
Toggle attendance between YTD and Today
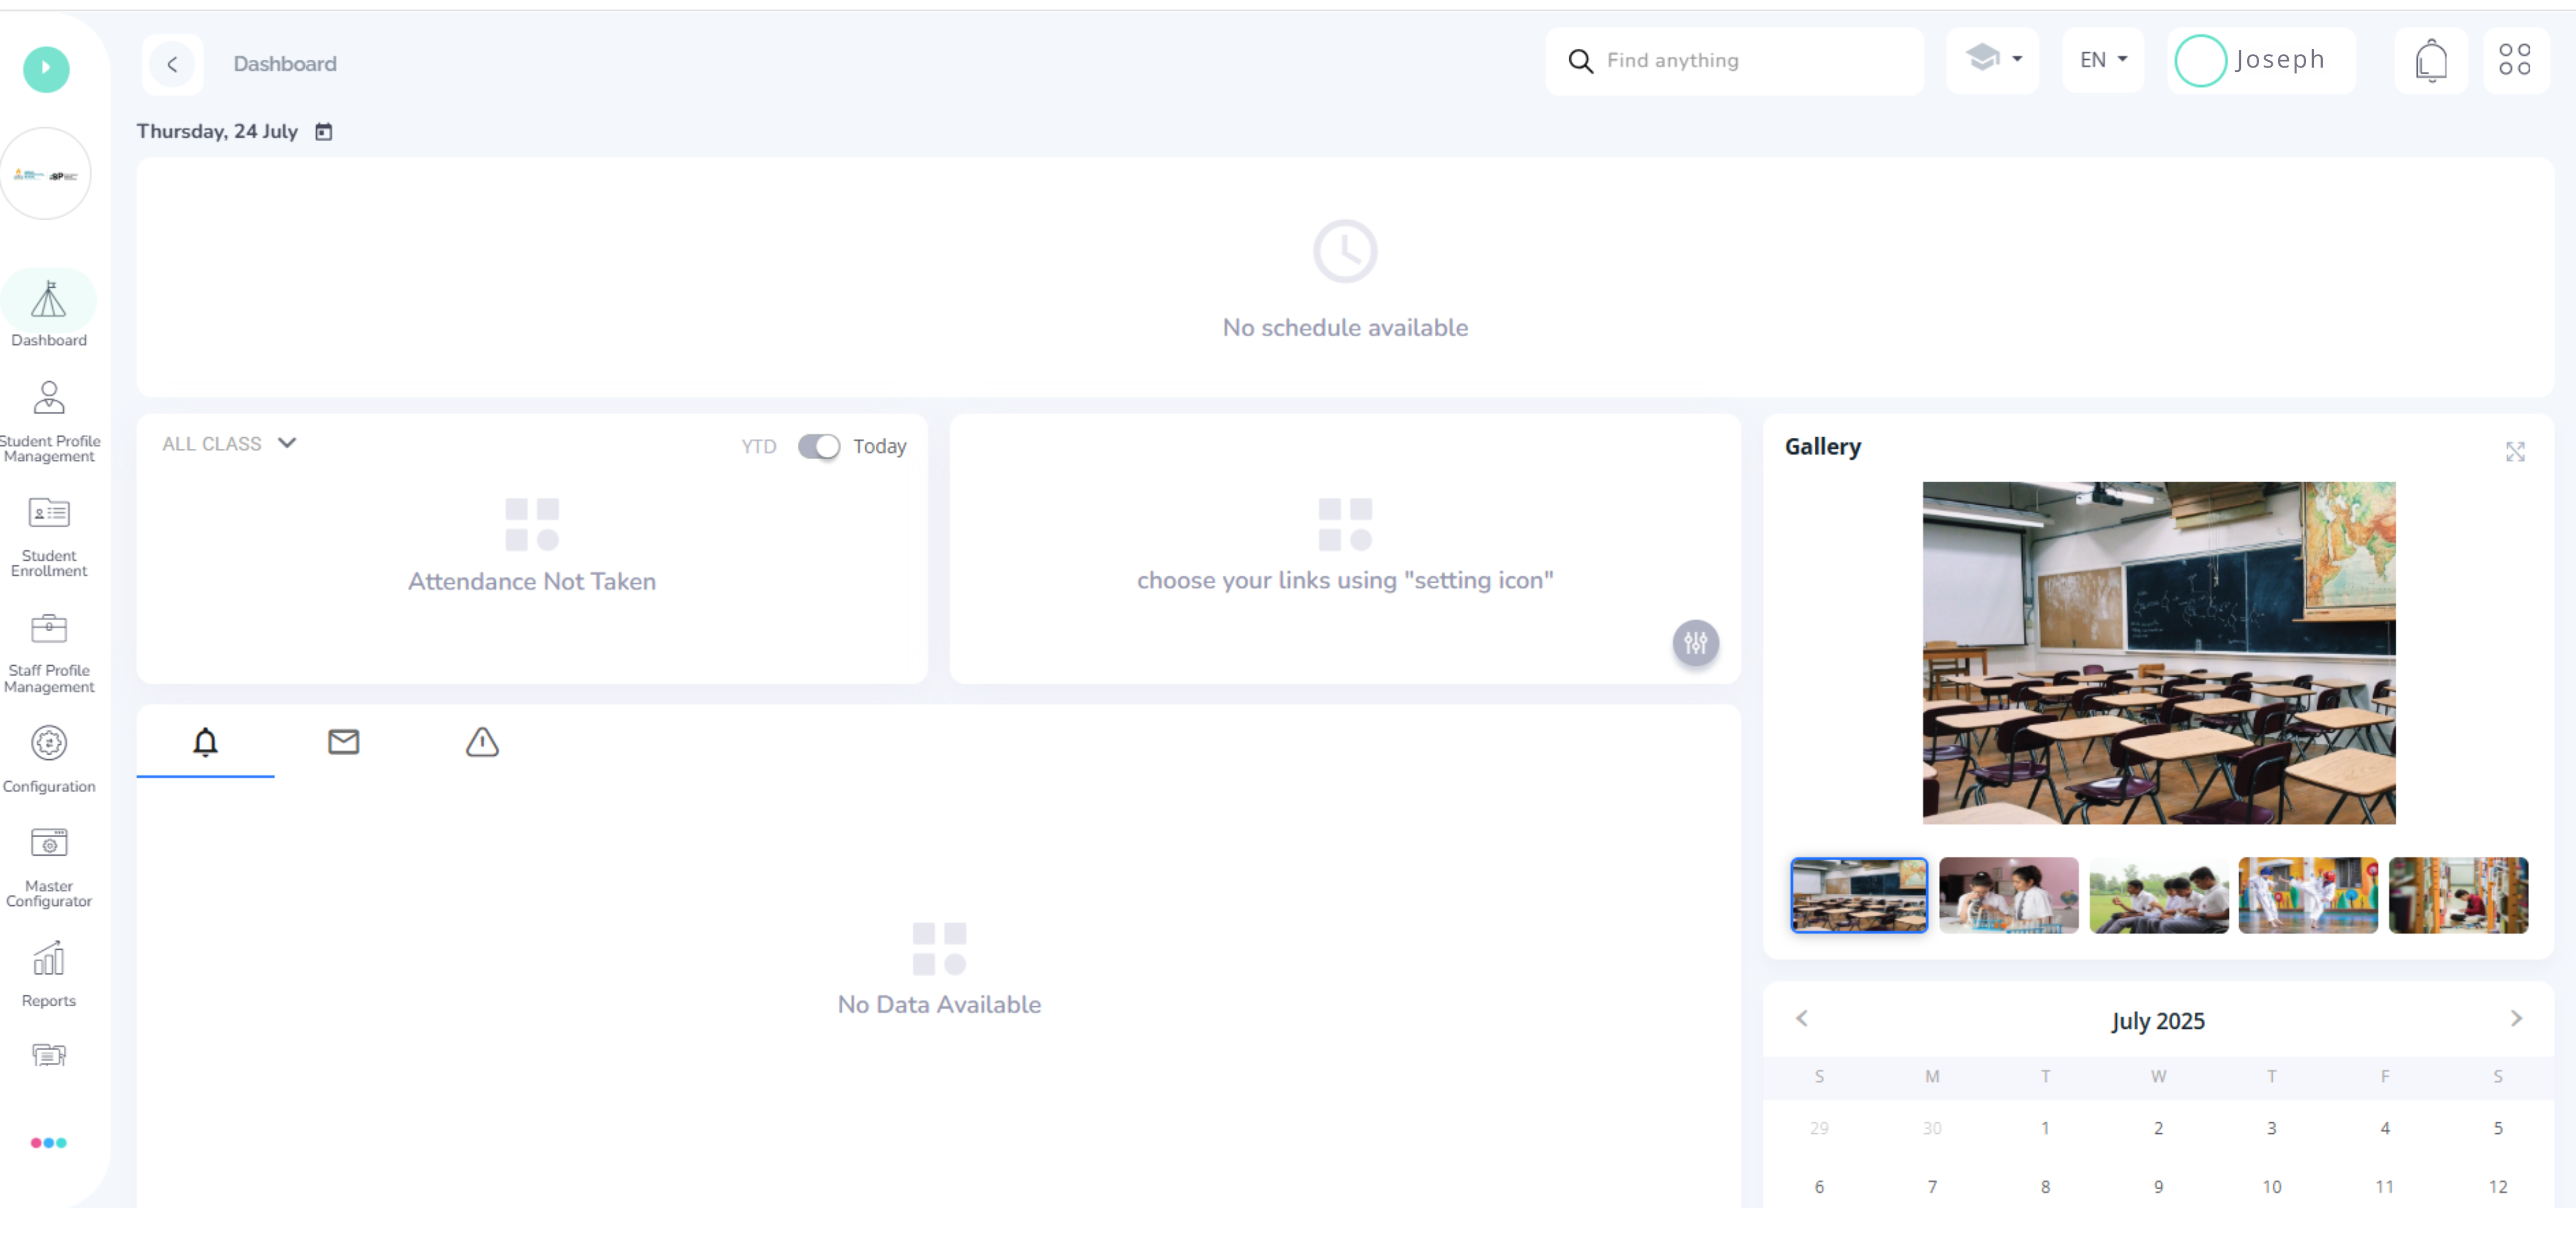pos(818,446)
